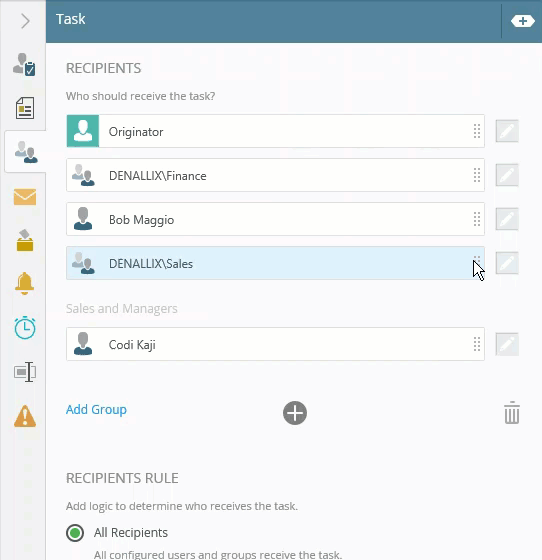Grab the Codi Kaji row drag handle
The image size is (542, 560).
pyautogui.click(x=477, y=344)
